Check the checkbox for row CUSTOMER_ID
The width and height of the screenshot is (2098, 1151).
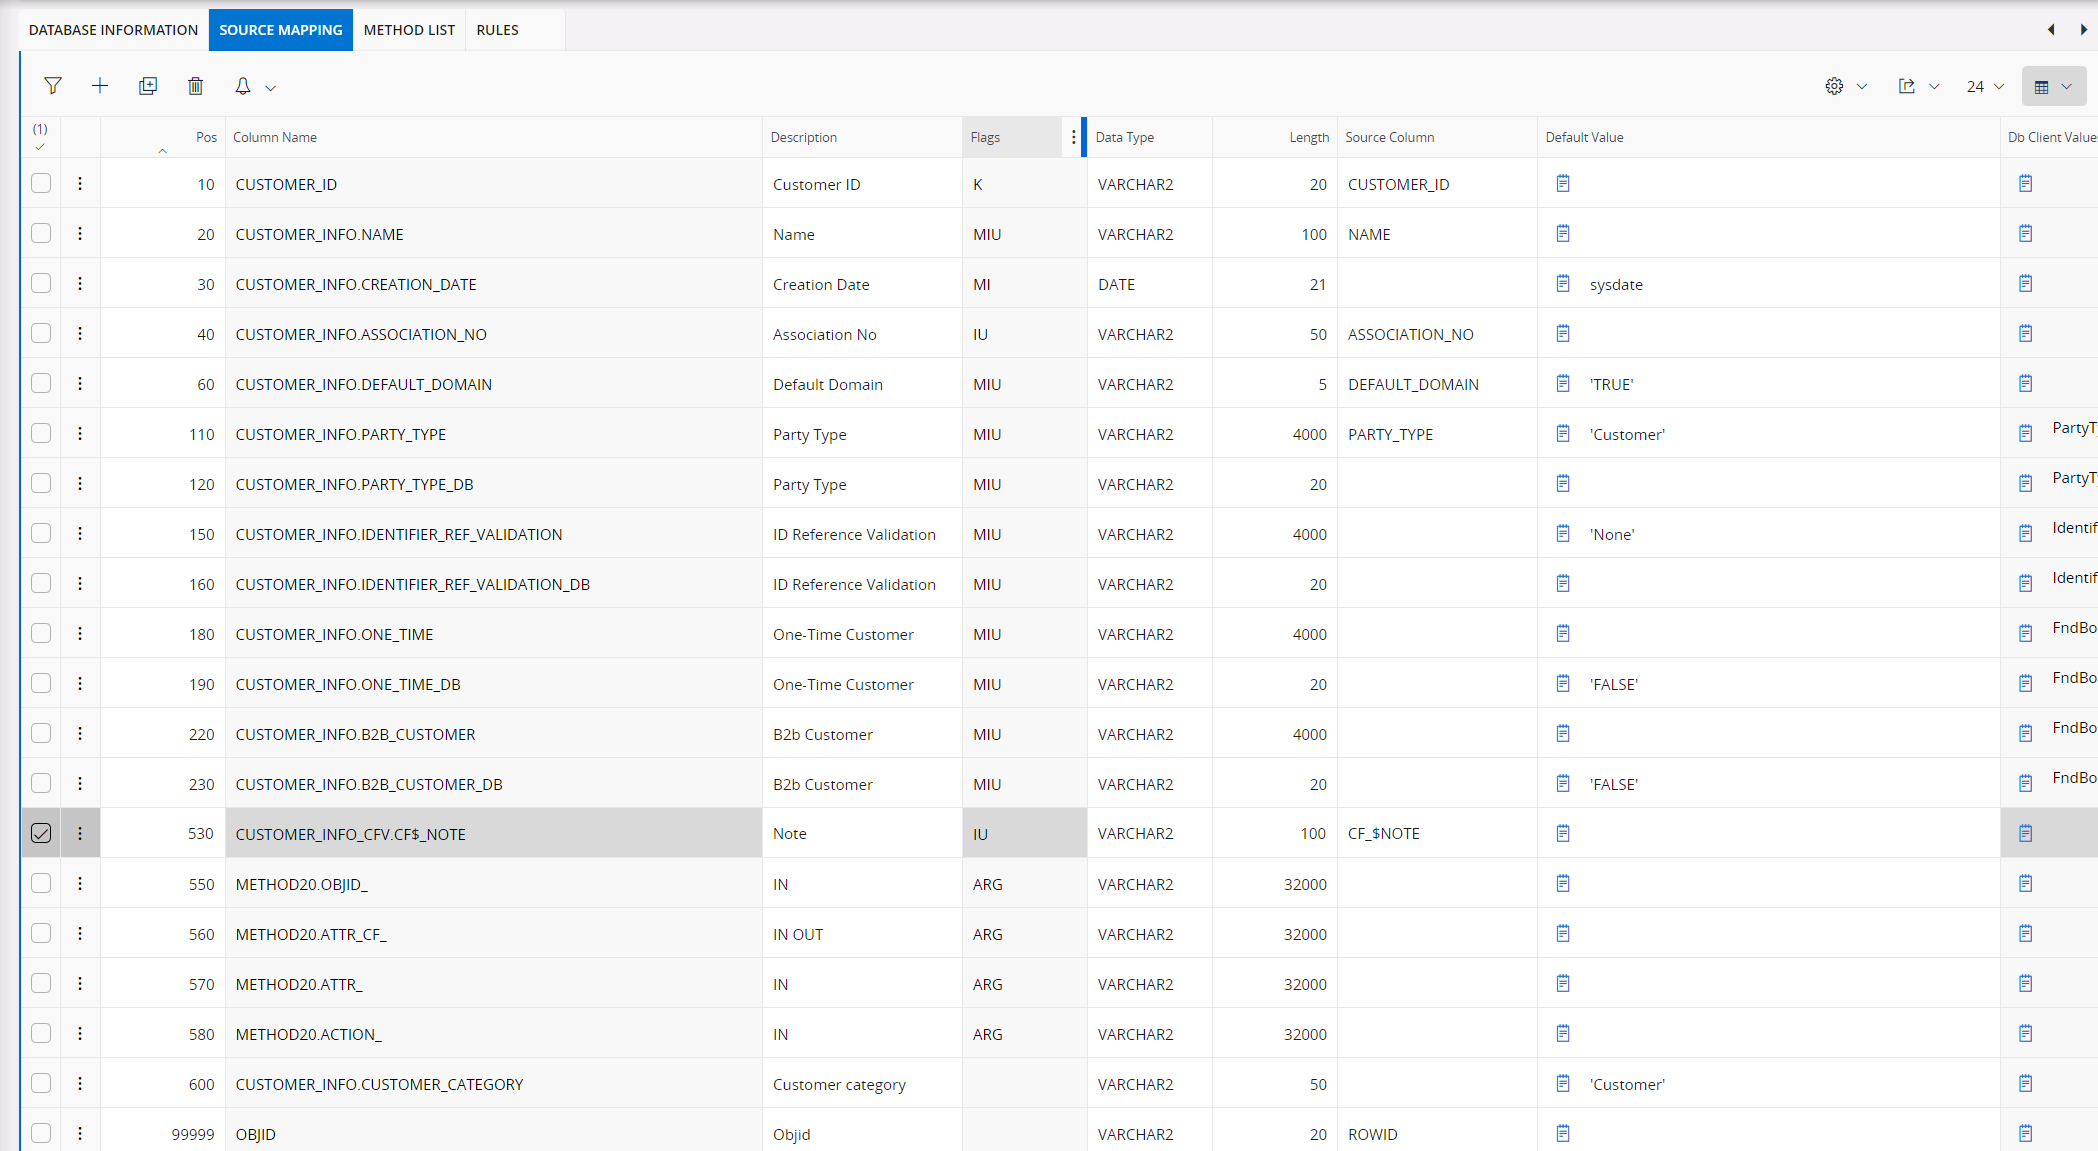click(x=40, y=183)
